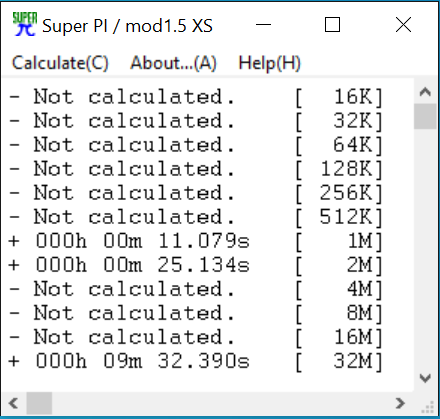
Task: Maximize the Super PI window
Action: [x=332, y=25]
